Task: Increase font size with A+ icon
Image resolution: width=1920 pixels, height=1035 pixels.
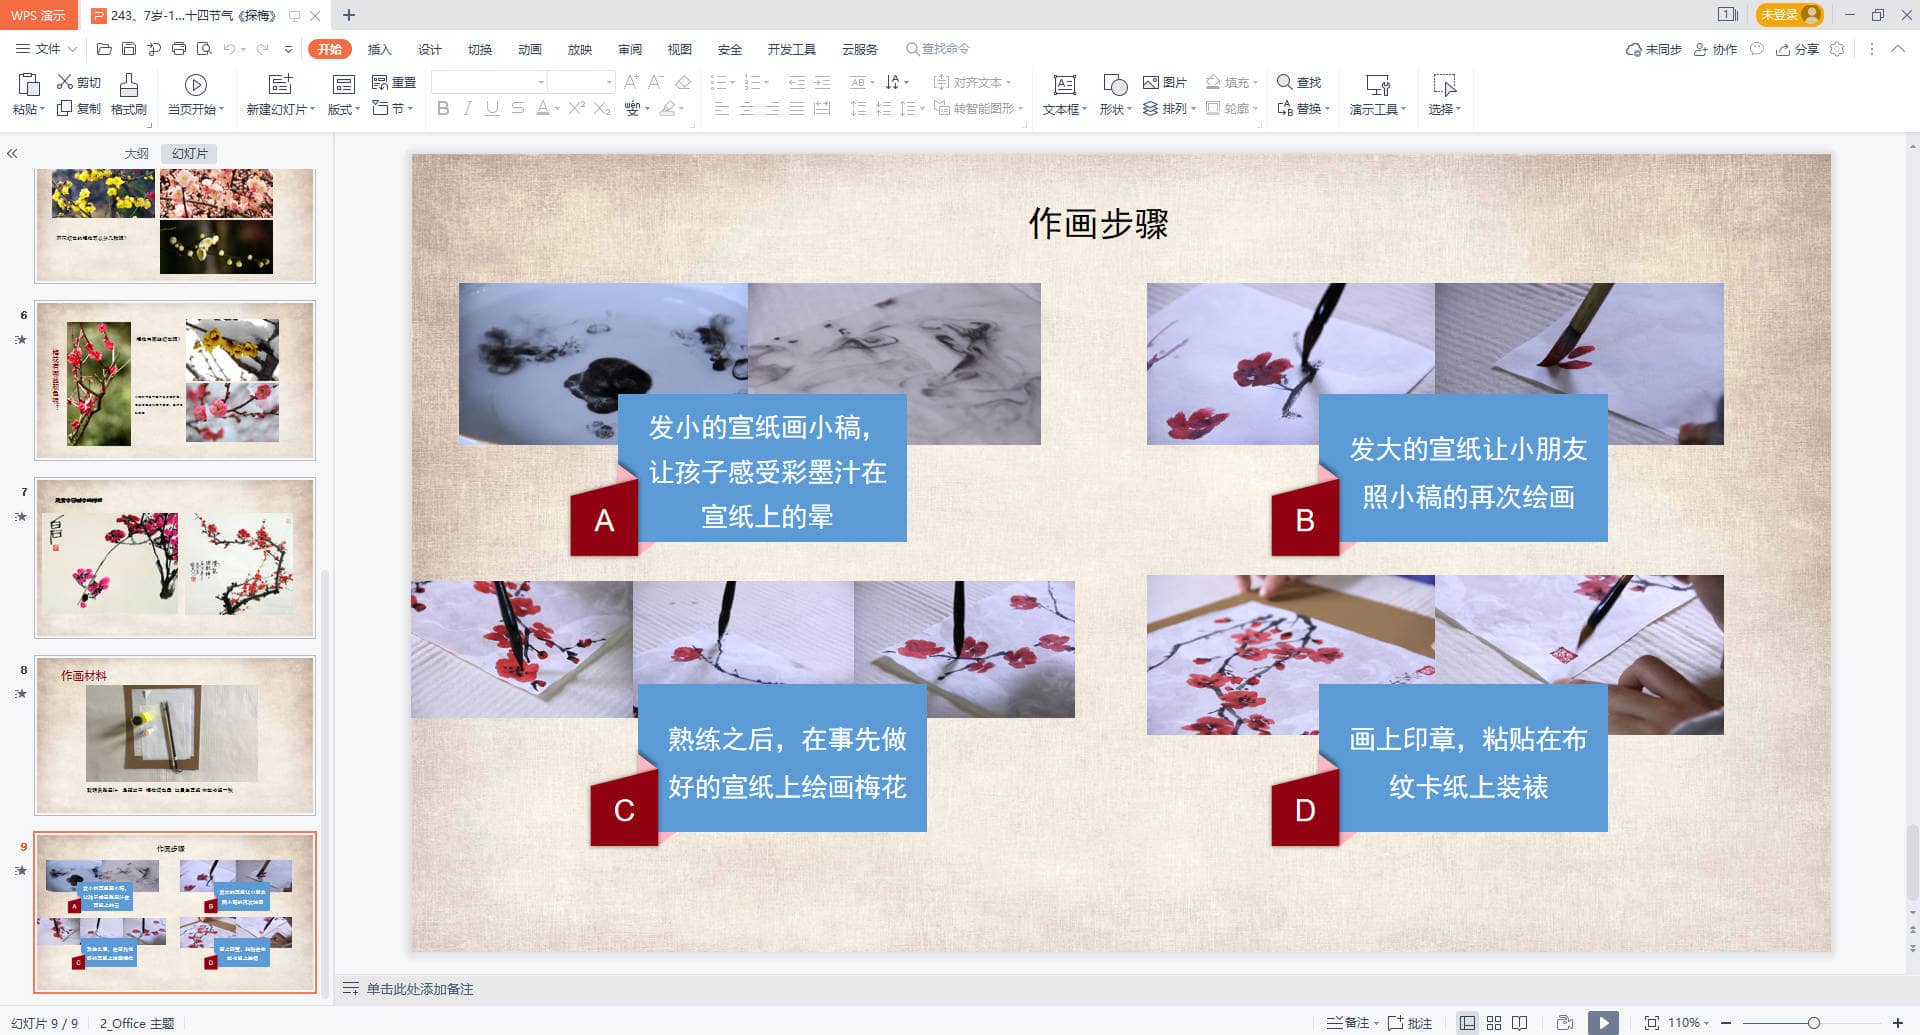Action: pyautogui.click(x=631, y=82)
